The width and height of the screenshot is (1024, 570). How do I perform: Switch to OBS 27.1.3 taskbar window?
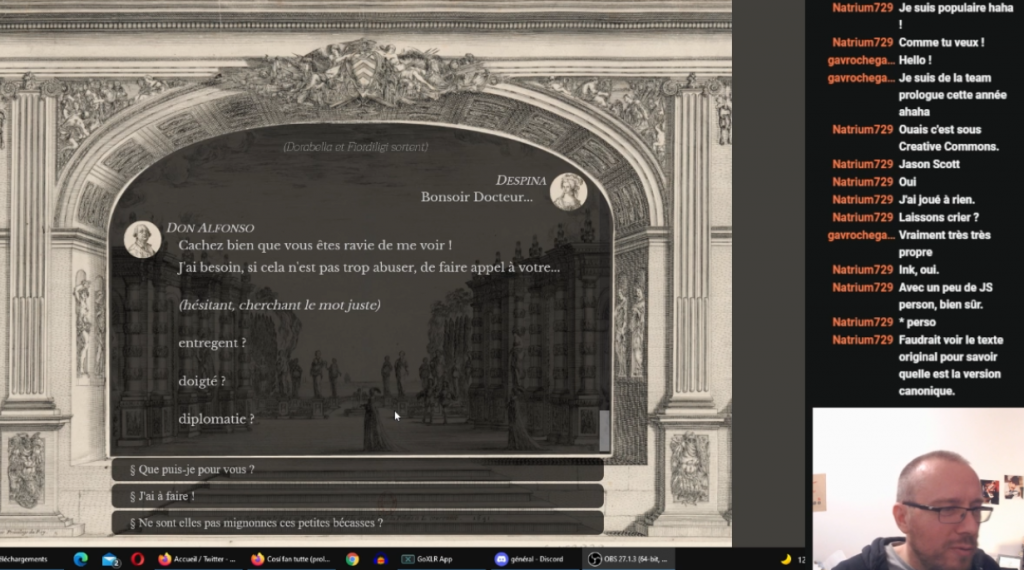click(628, 559)
